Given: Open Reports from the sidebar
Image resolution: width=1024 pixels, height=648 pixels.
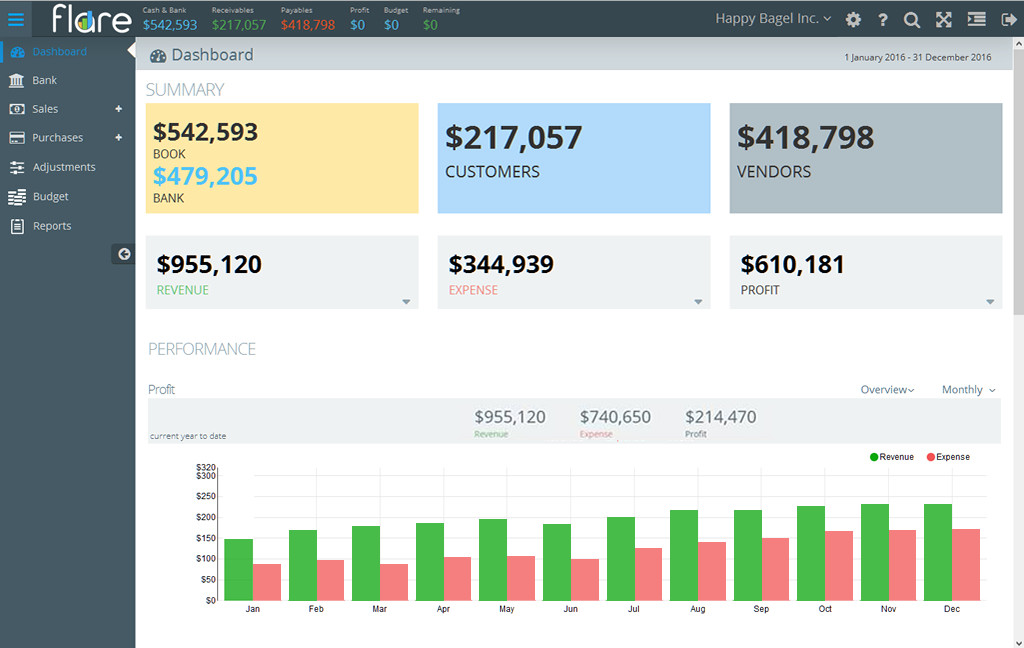Looking at the screenshot, I should click(52, 226).
